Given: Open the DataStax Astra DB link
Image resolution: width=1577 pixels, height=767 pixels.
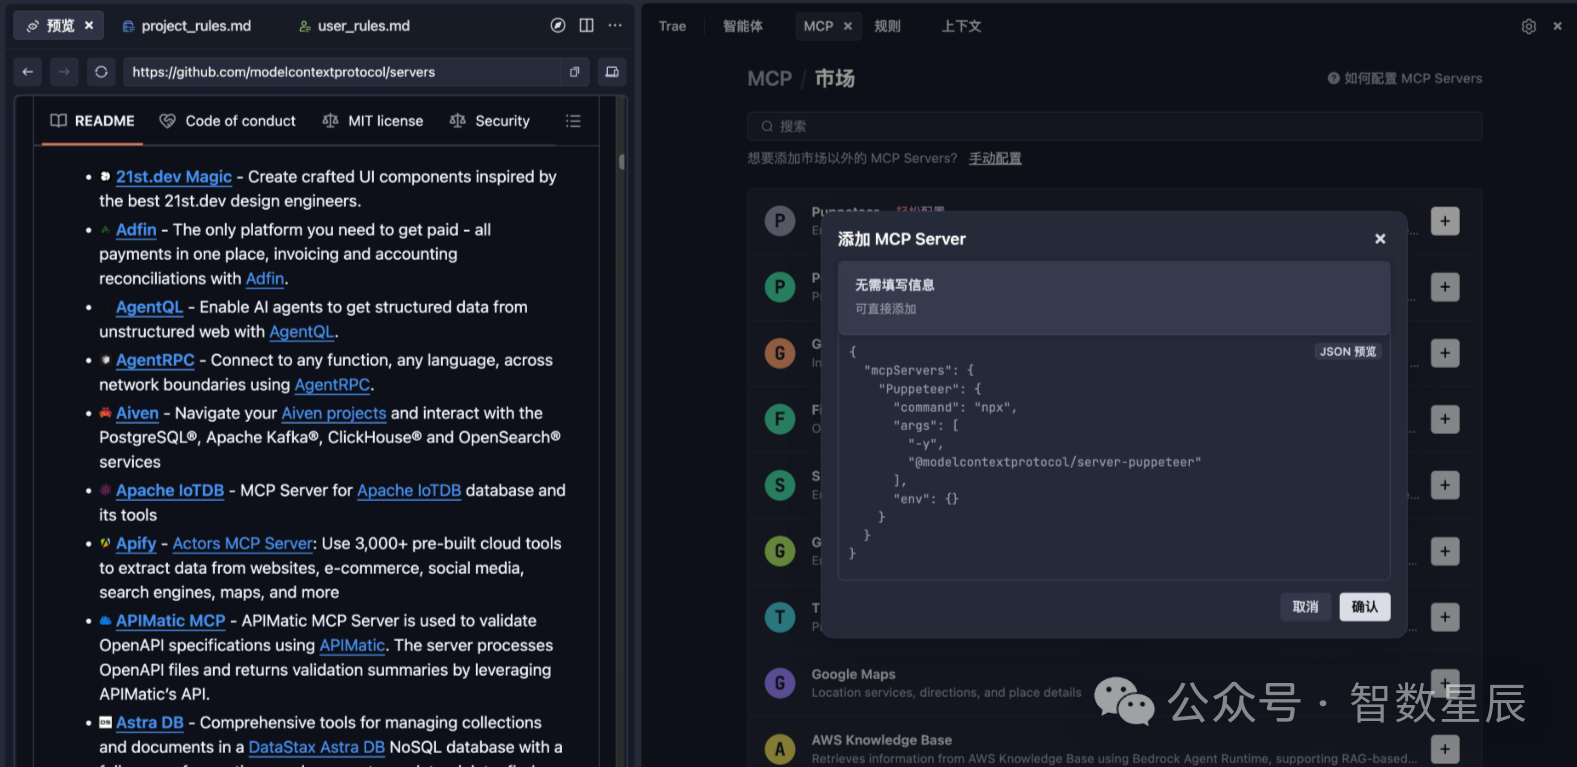Looking at the screenshot, I should [317, 747].
